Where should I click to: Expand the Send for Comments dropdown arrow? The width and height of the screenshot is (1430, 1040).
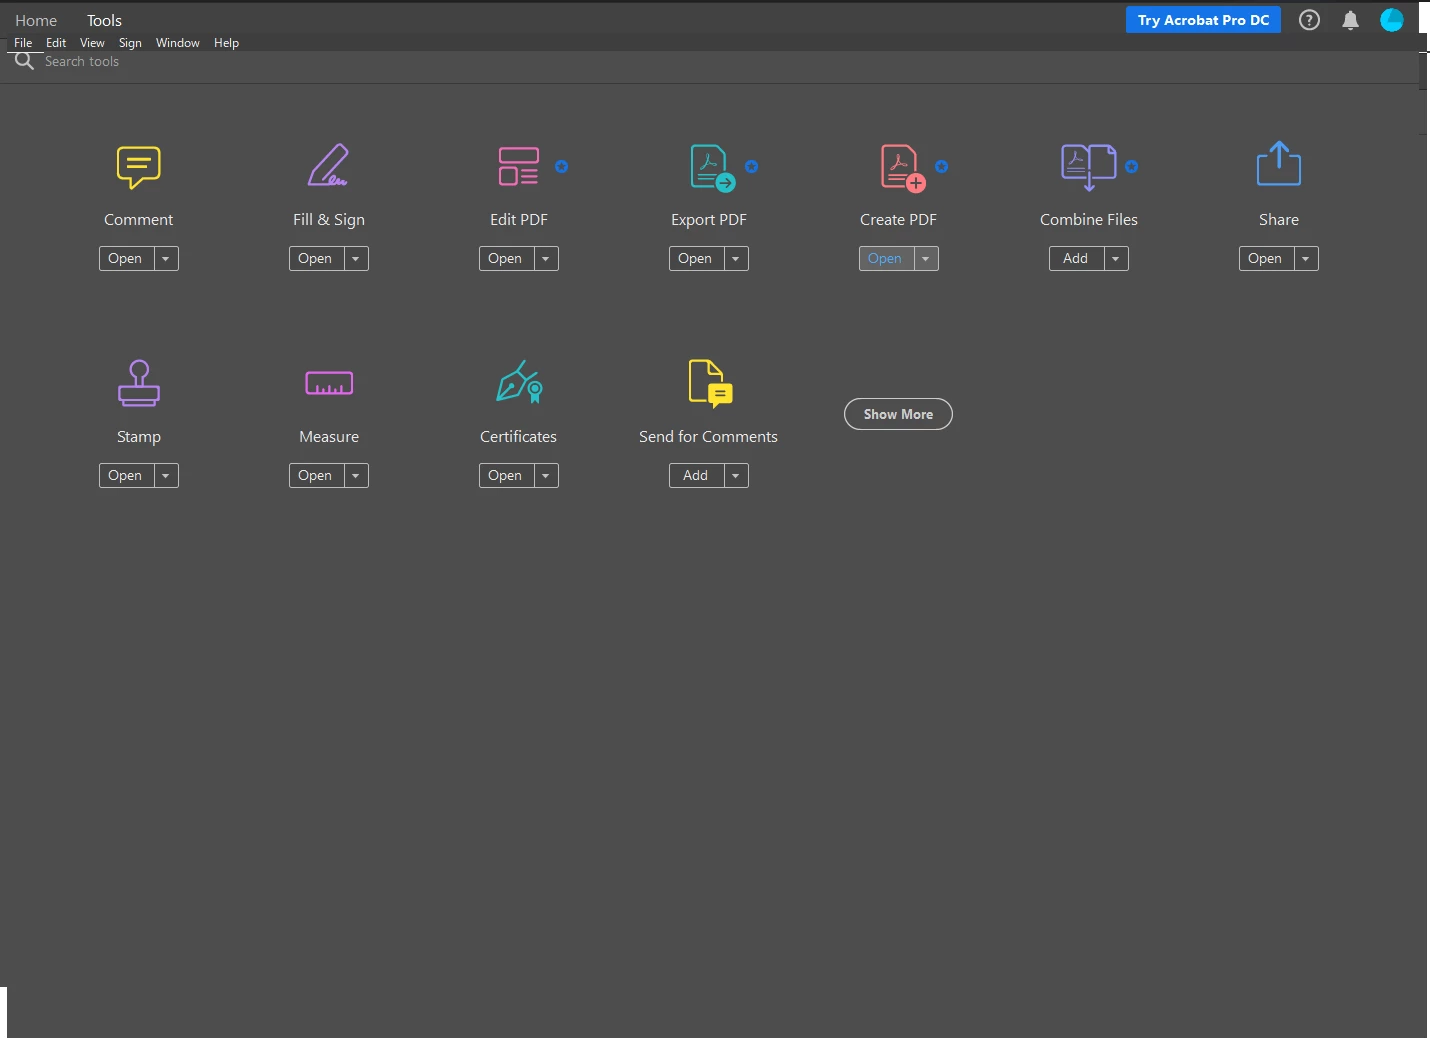pos(736,476)
